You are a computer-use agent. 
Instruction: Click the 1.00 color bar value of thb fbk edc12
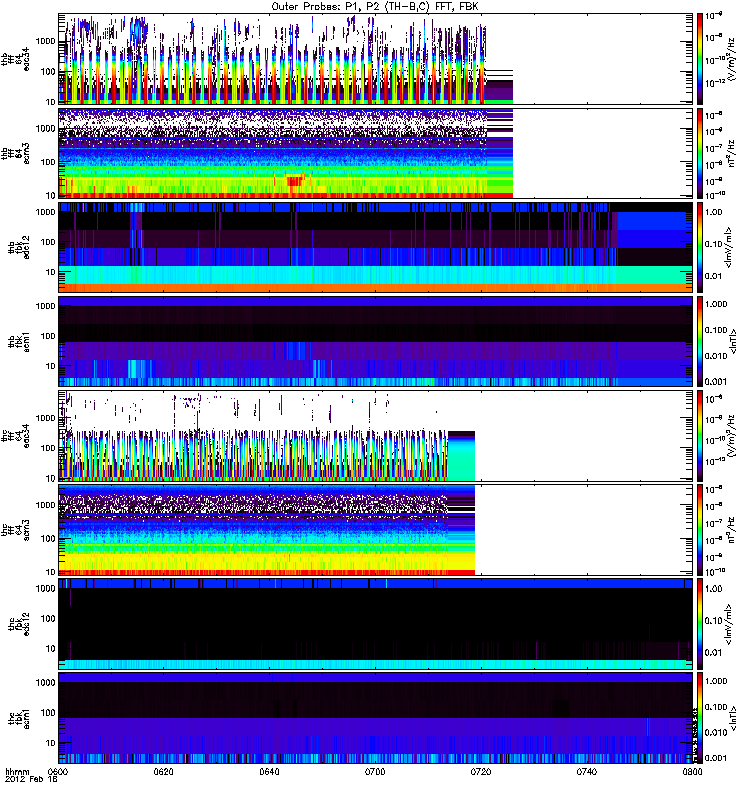pyautogui.click(x=714, y=212)
